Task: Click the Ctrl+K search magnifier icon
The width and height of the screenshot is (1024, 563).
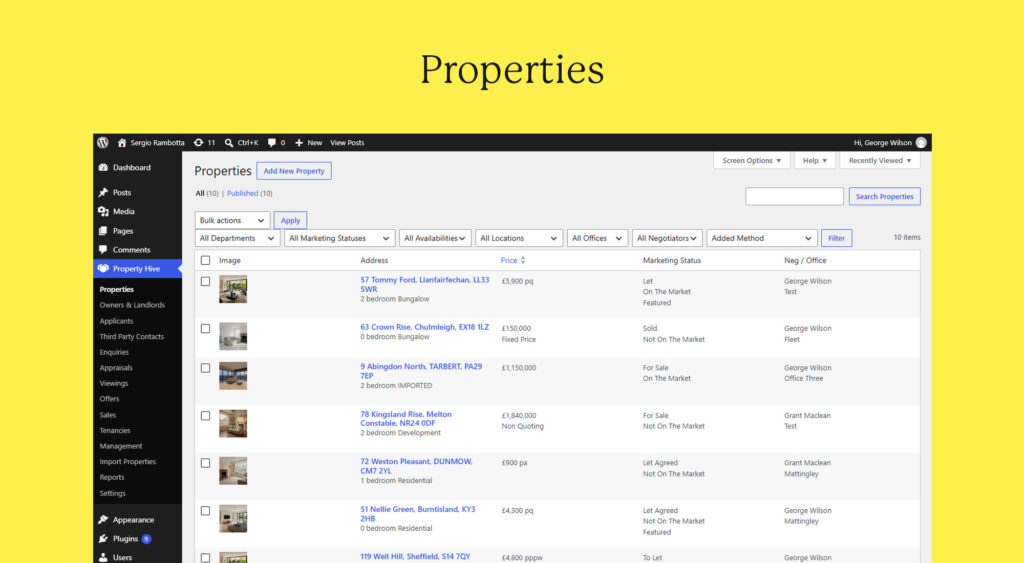Action: (x=229, y=142)
